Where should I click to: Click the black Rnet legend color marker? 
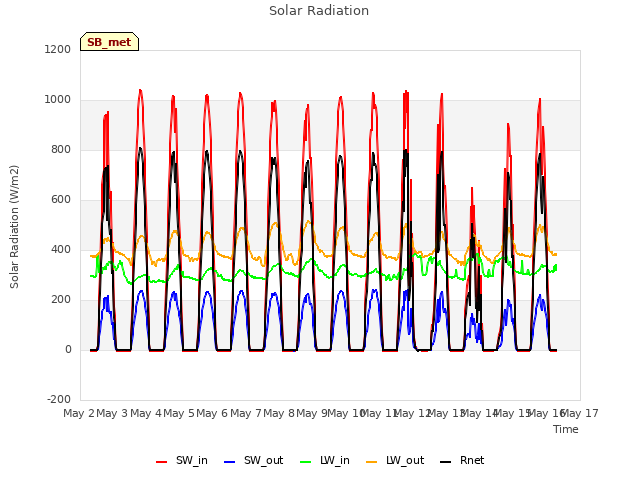click(x=446, y=462)
